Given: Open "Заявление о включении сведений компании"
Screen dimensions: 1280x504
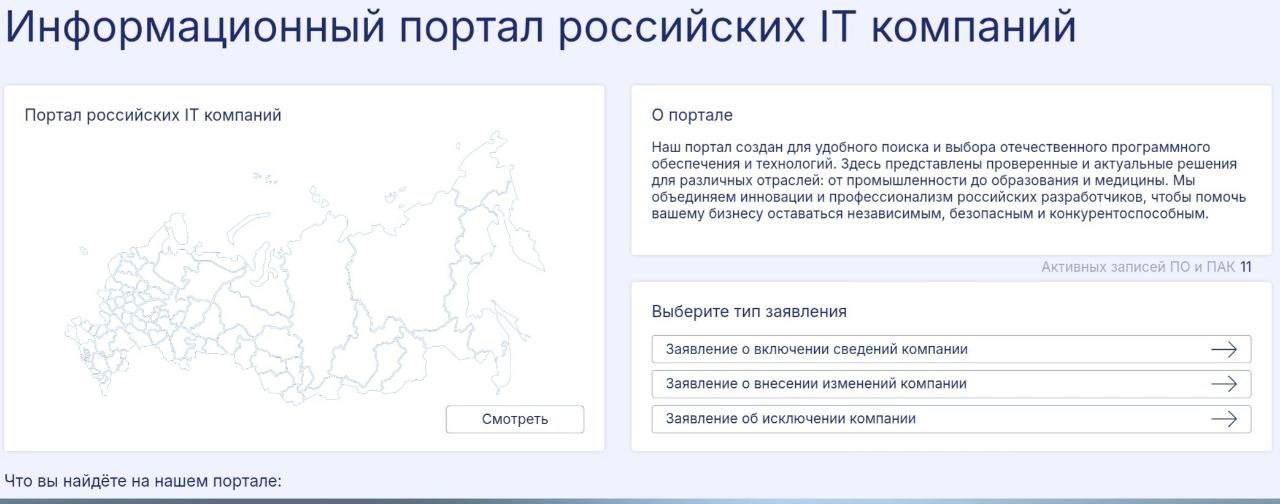Looking at the screenshot, I should tap(817, 349).
